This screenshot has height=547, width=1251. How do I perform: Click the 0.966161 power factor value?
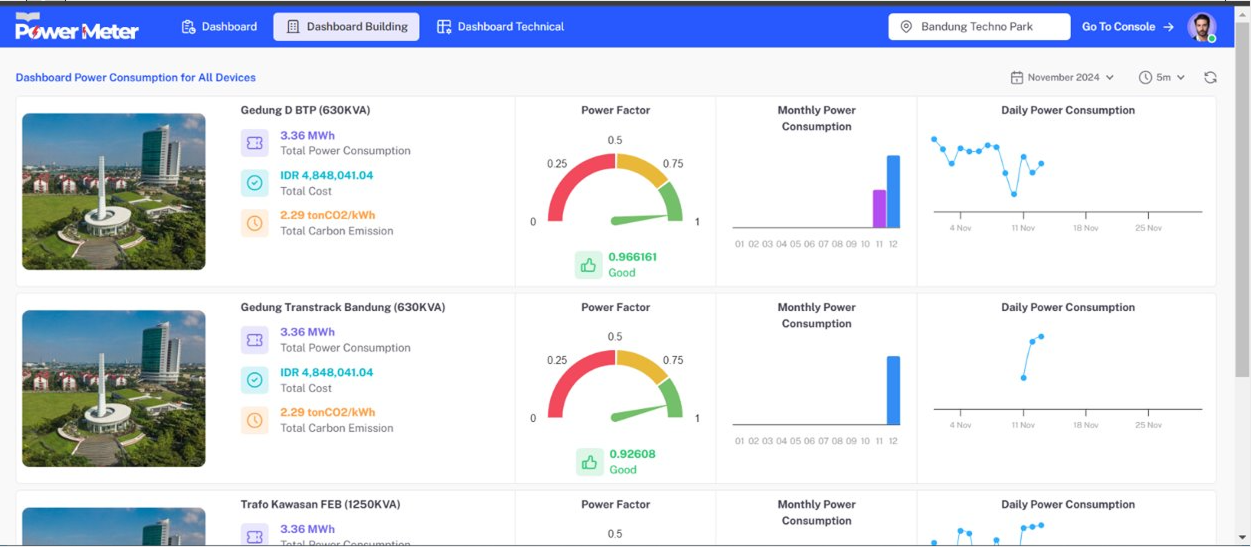pos(632,257)
